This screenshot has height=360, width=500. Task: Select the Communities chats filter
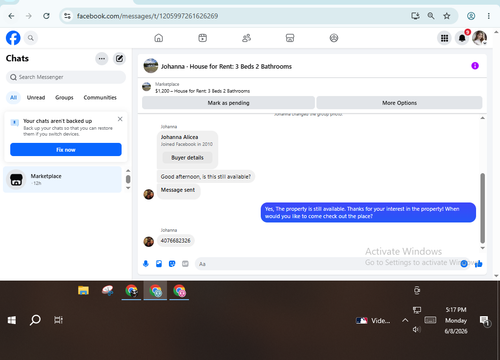[x=100, y=97]
